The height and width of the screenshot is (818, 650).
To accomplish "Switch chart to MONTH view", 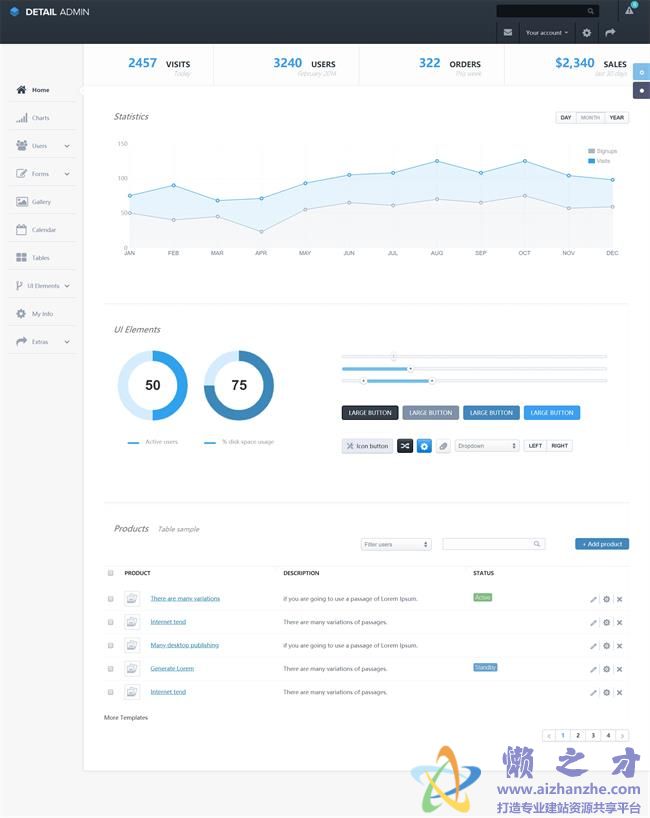I will (x=590, y=118).
